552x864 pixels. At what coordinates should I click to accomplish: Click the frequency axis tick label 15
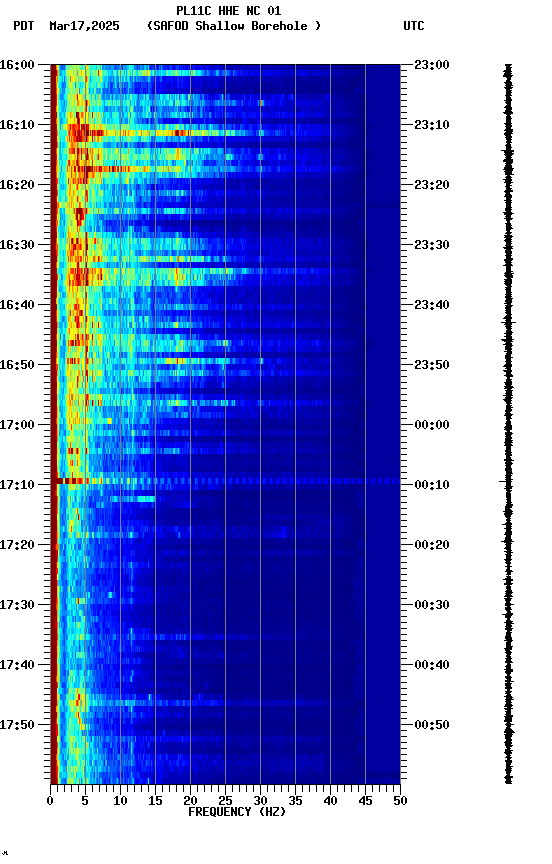(x=155, y=801)
